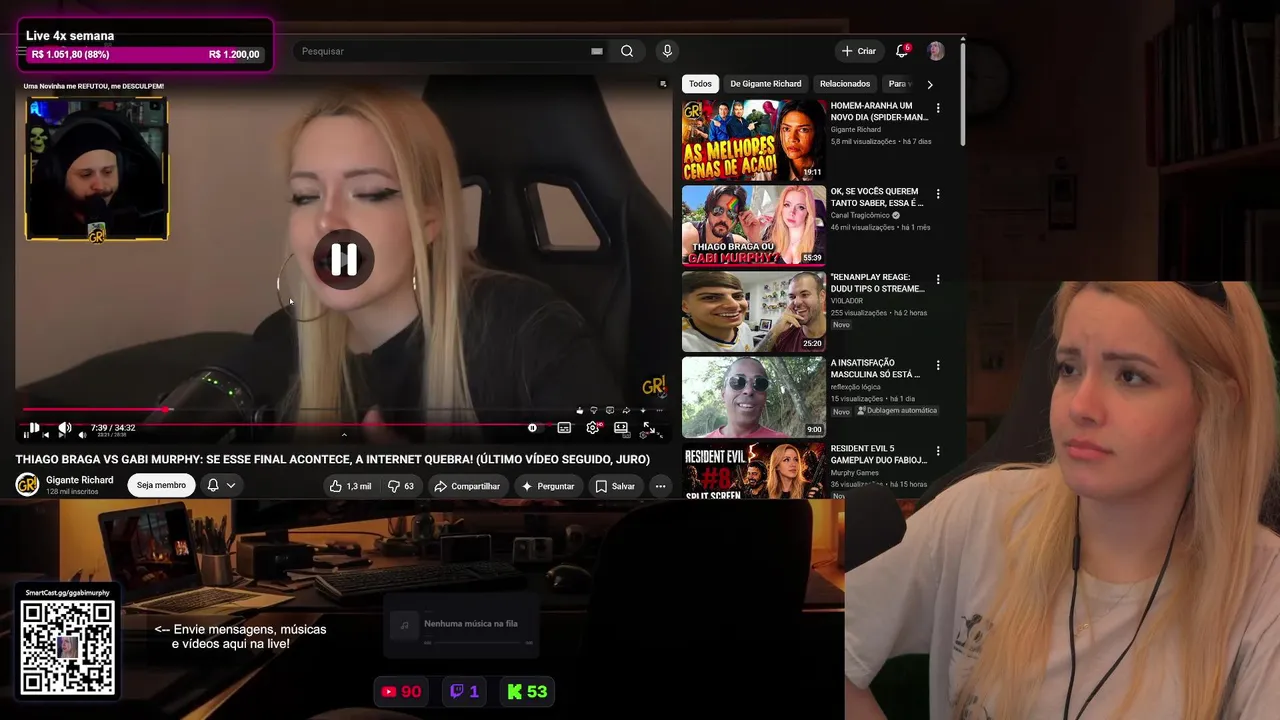Screen dimensions: 1280x720
Task: Toggle subtitles captions button
Action: click(x=564, y=428)
